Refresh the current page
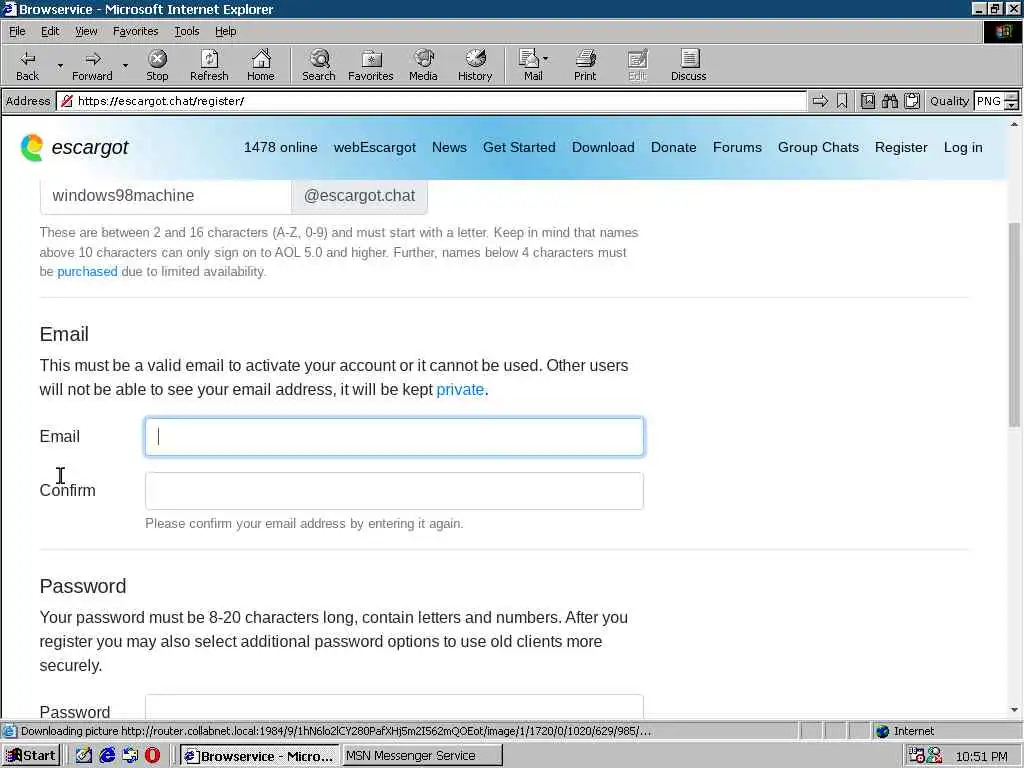 [x=209, y=65]
